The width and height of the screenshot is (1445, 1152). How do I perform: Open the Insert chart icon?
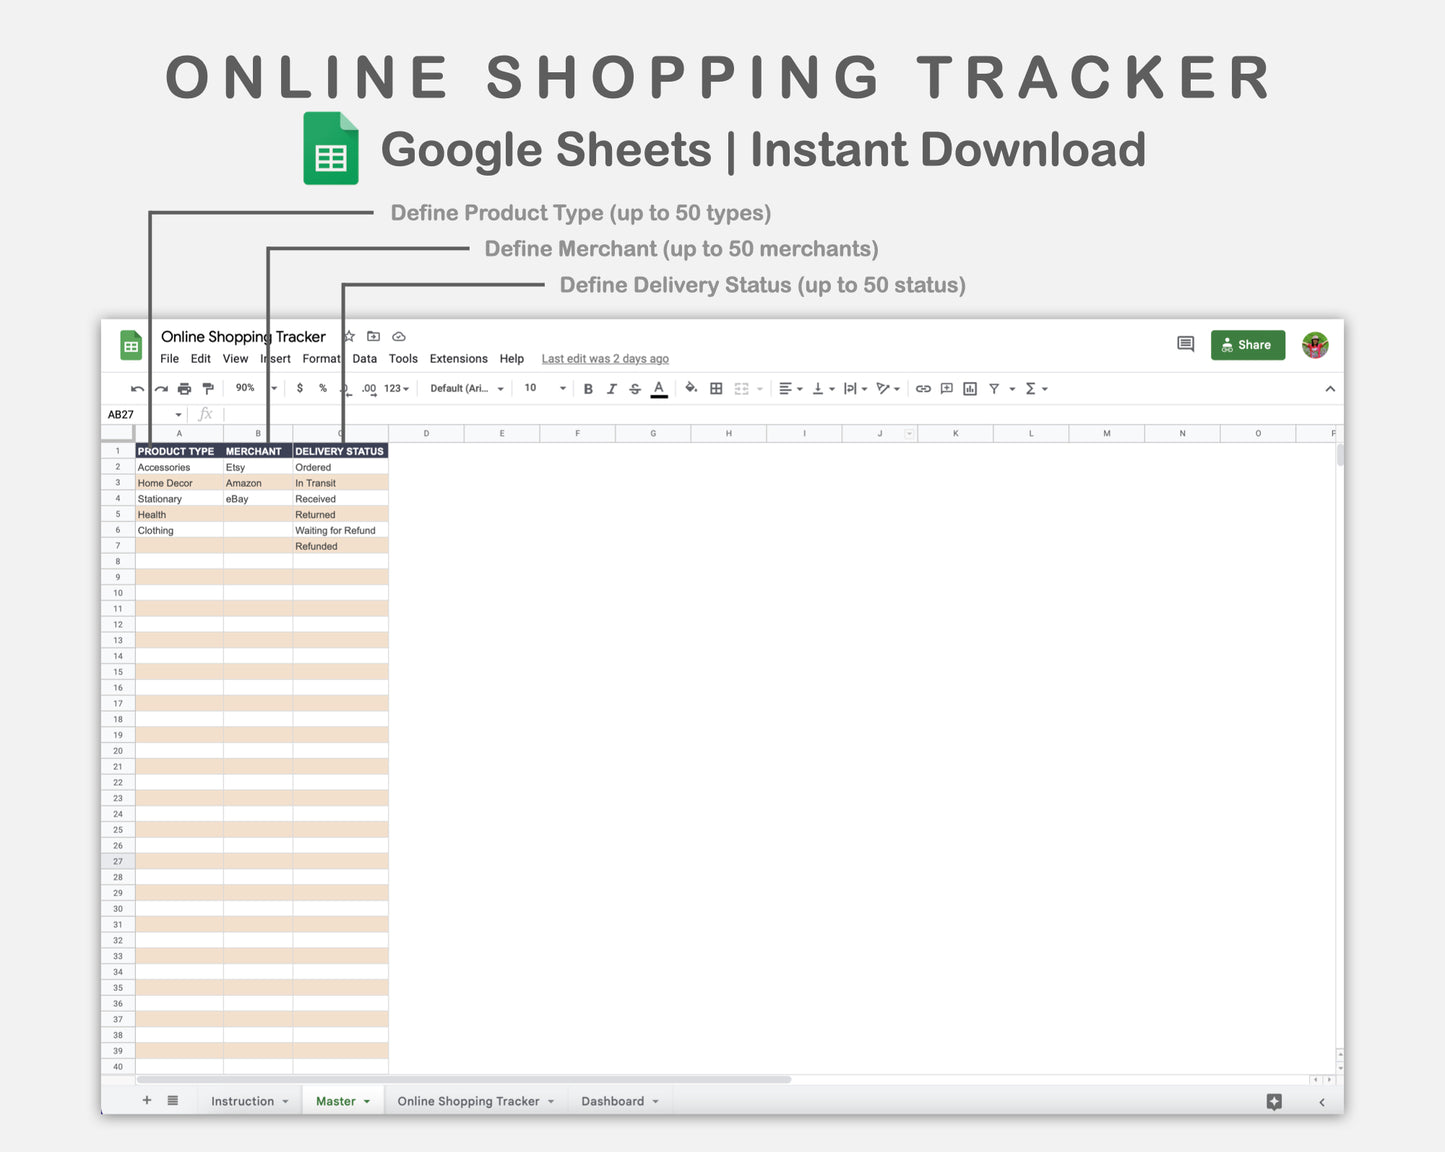969,389
